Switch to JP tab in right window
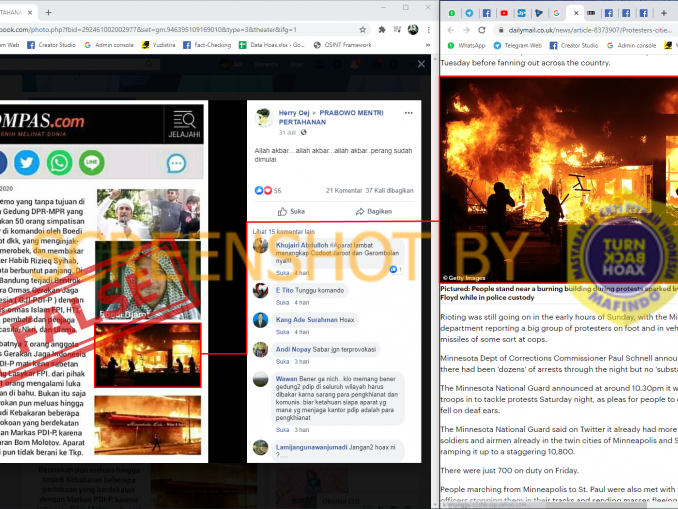 pyautogui.click(x=521, y=13)
